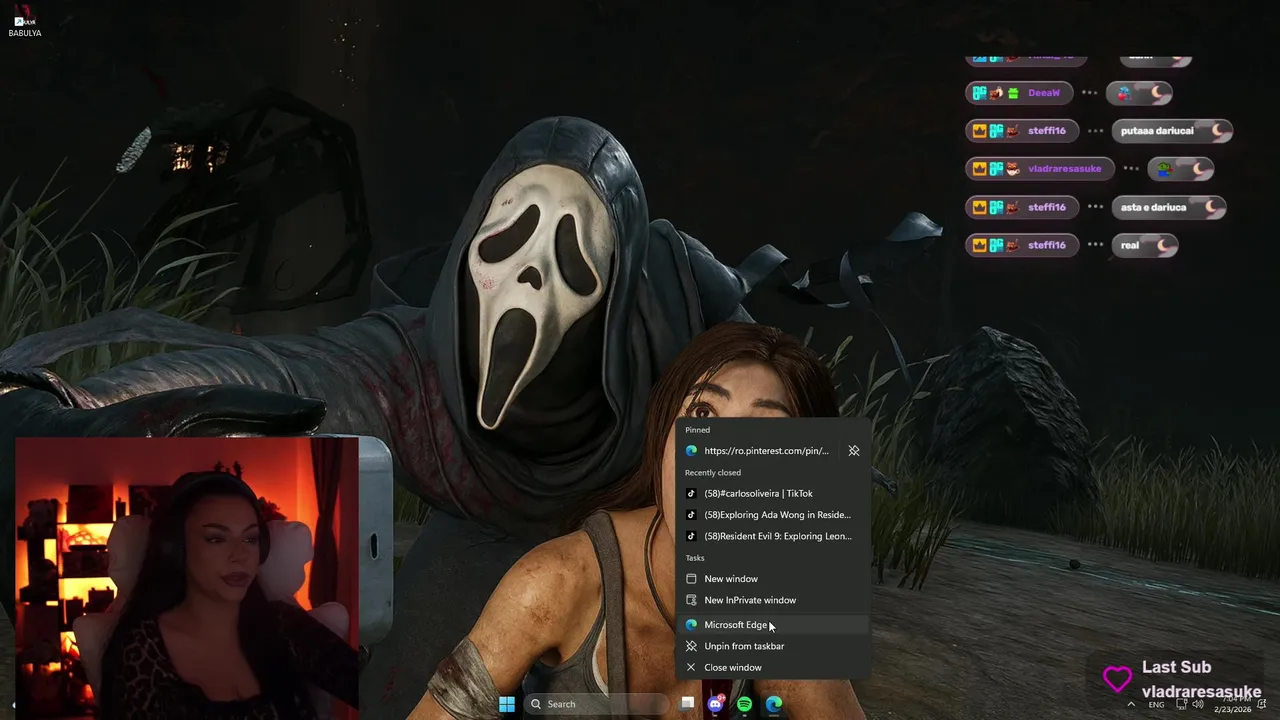Choose Close window in jump list

coord(771,667)
